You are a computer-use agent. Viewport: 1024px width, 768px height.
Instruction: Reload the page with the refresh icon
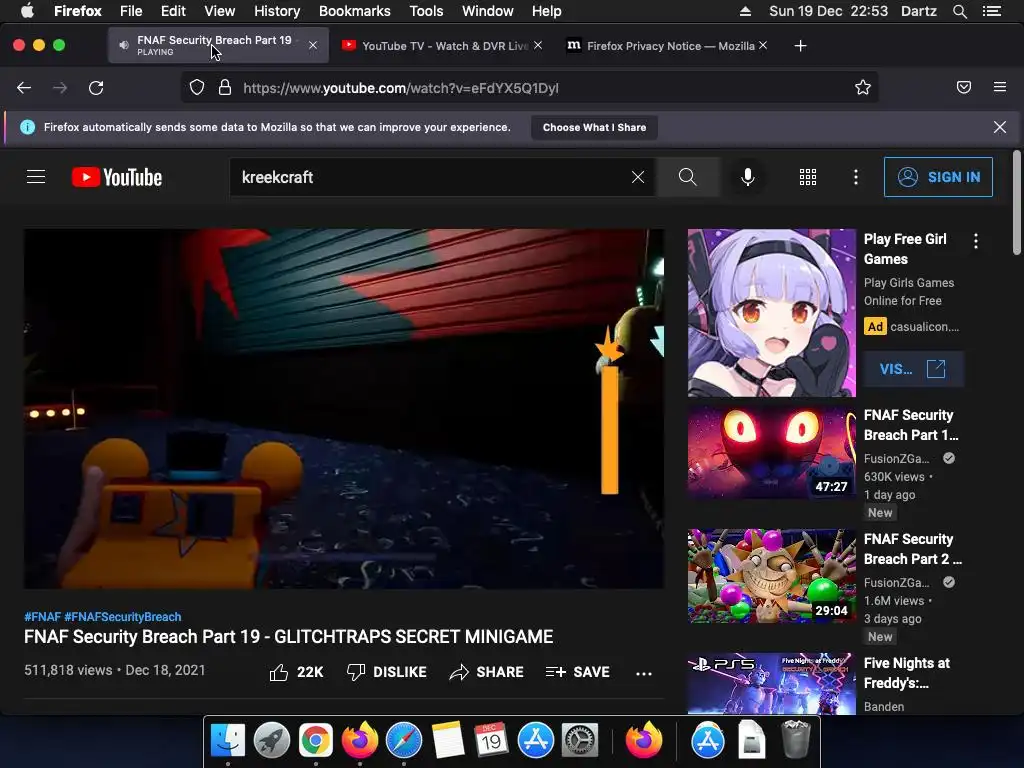point(96,88)
